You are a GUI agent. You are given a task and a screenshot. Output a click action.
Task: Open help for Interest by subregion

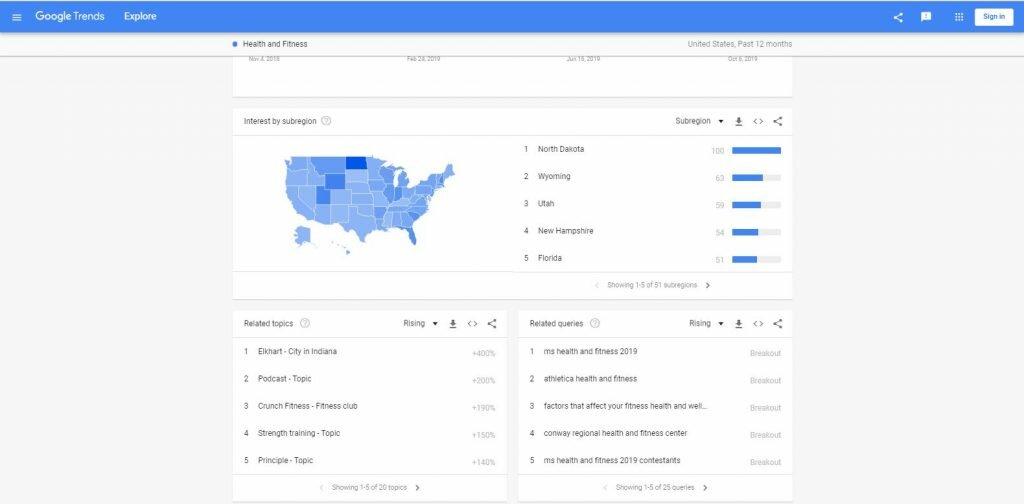point(326,121)
